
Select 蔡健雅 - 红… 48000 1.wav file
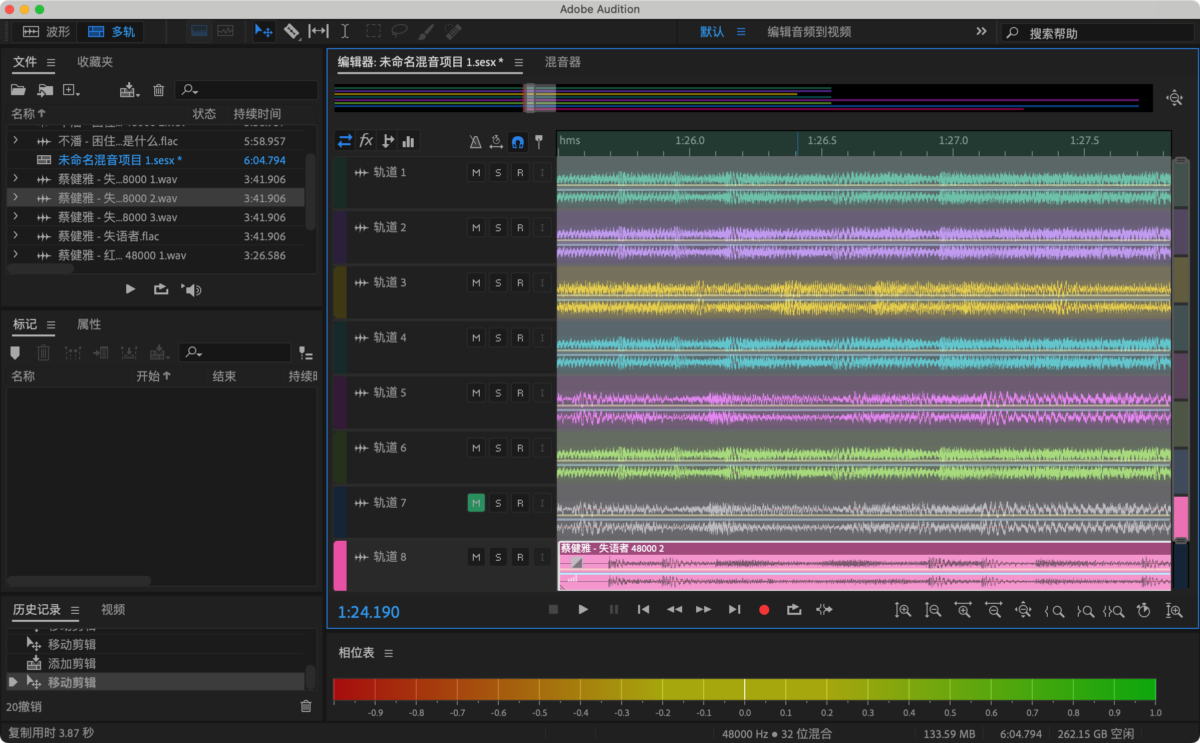(122, 255)
